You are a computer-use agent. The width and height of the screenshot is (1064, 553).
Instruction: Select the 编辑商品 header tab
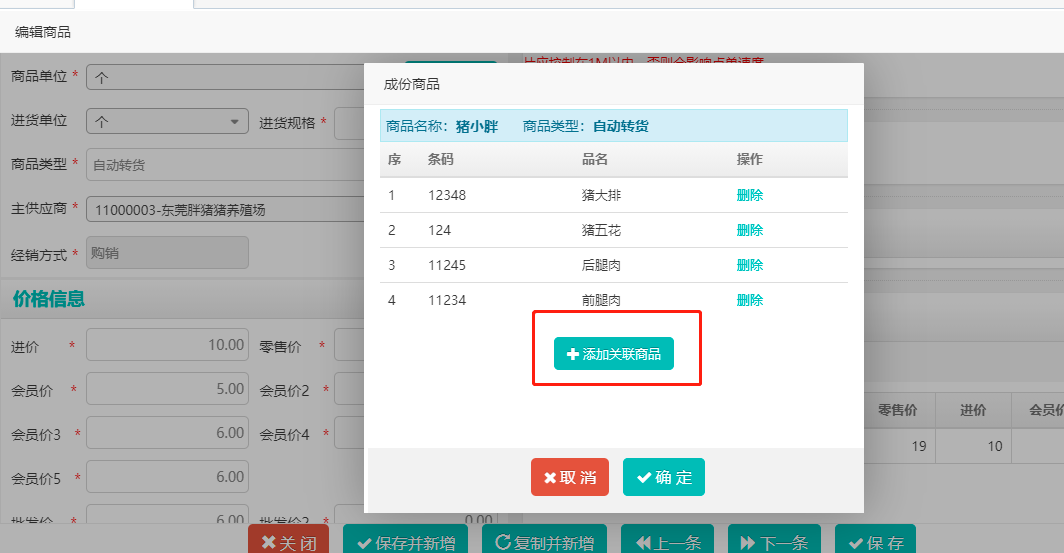43,32
